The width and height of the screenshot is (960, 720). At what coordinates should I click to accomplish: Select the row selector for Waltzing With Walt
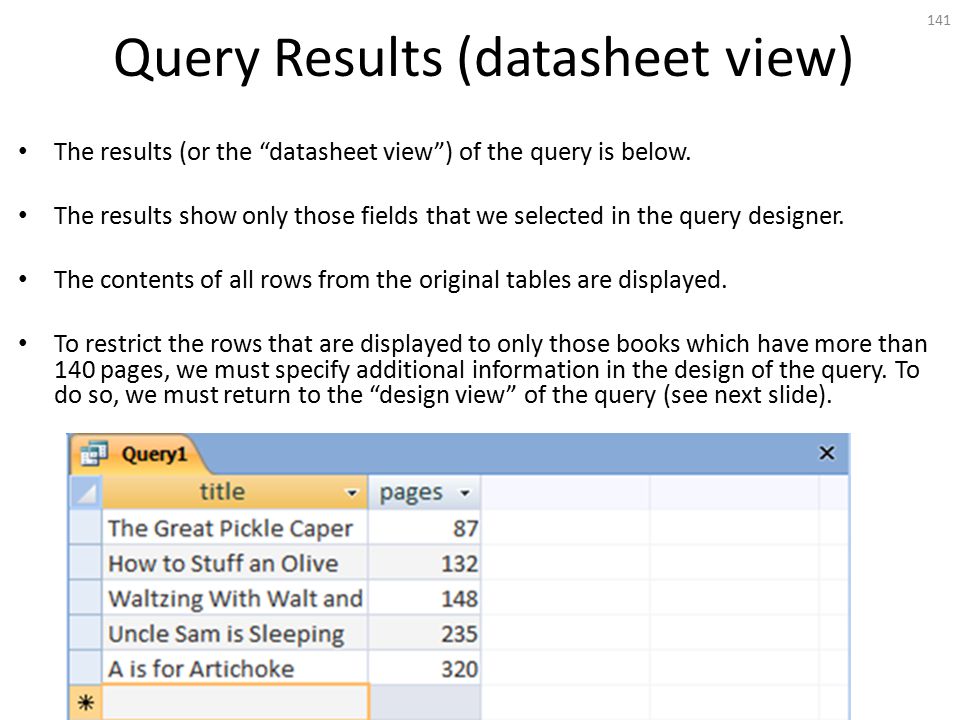coord(86,598)
